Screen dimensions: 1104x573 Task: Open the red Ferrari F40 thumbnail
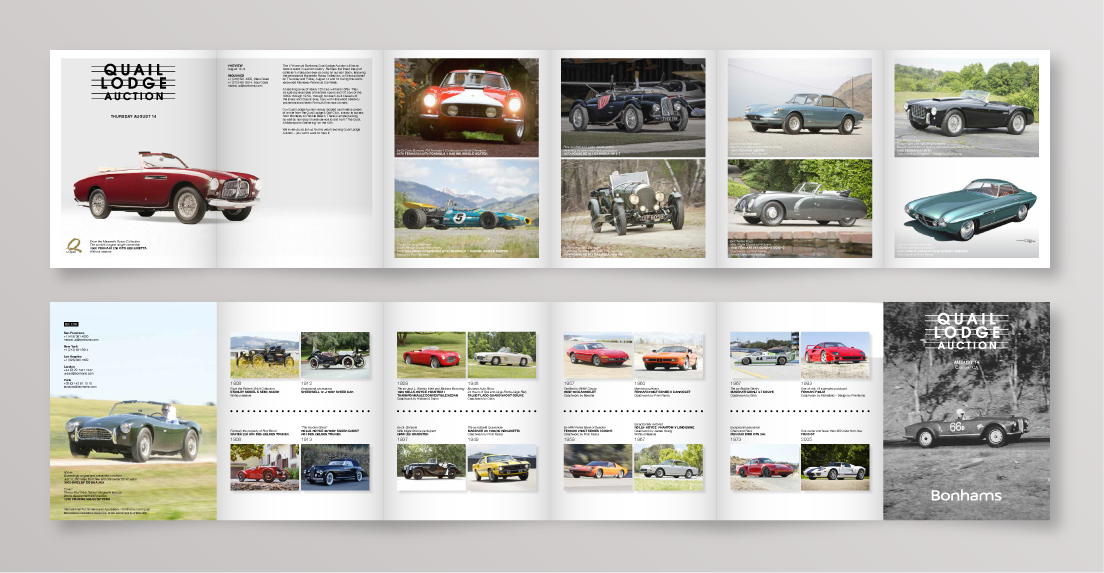tap(835, 355)
